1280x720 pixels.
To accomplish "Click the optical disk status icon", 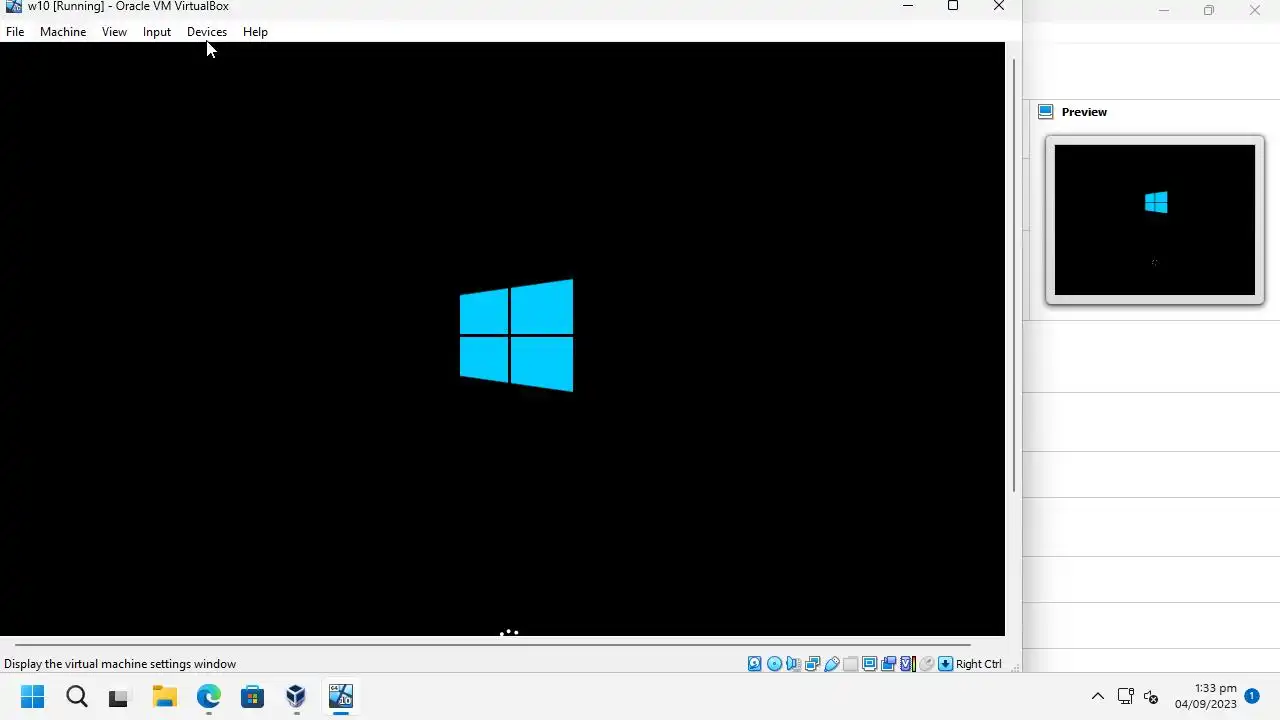I will point(774,664).
